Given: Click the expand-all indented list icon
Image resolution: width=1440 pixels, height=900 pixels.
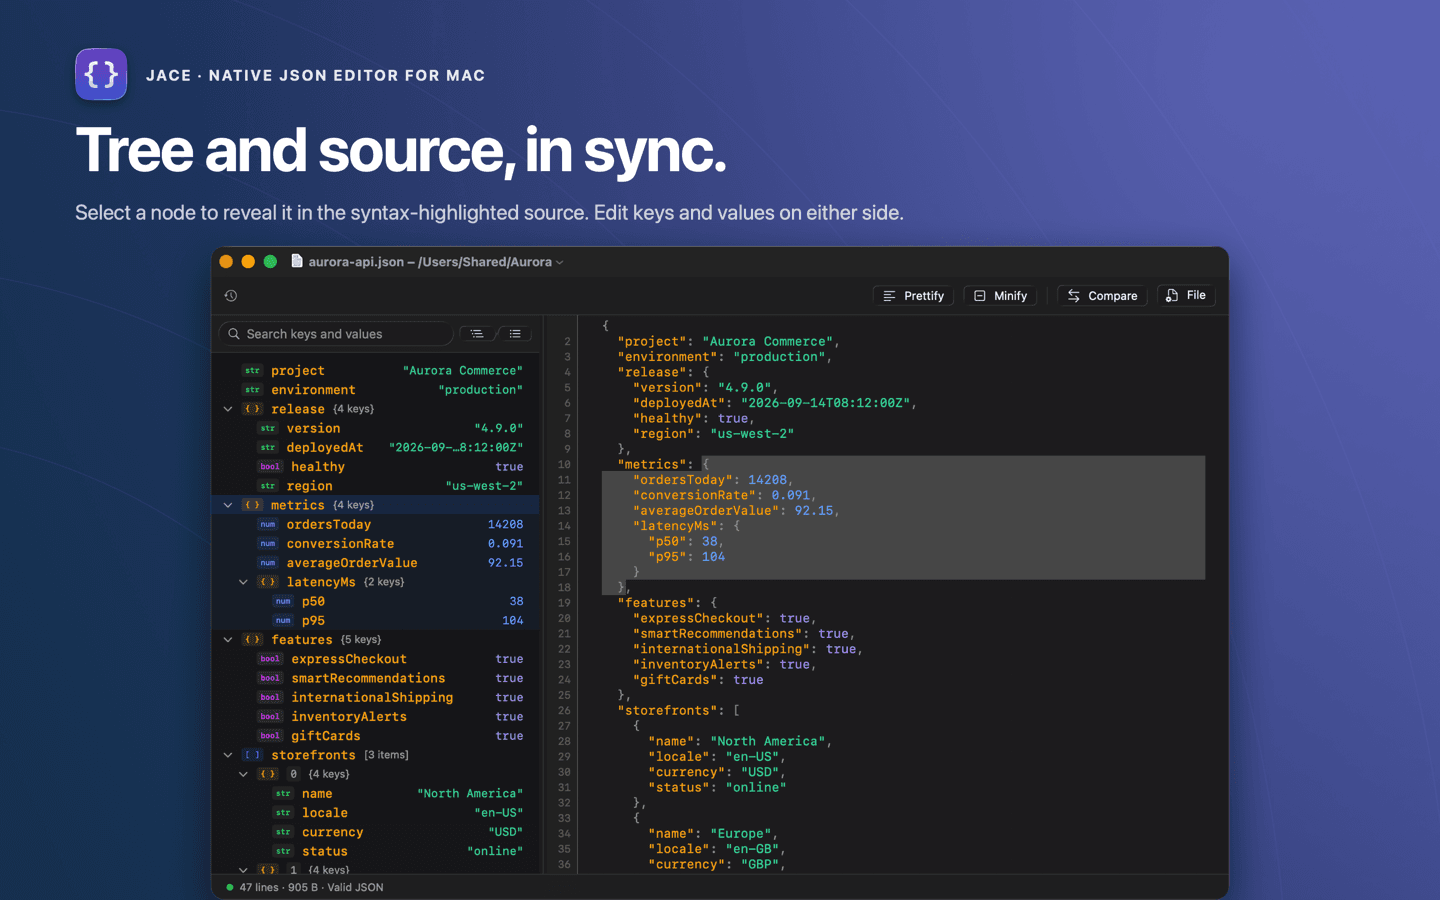Looking at the screenshot, I should 477,334.
